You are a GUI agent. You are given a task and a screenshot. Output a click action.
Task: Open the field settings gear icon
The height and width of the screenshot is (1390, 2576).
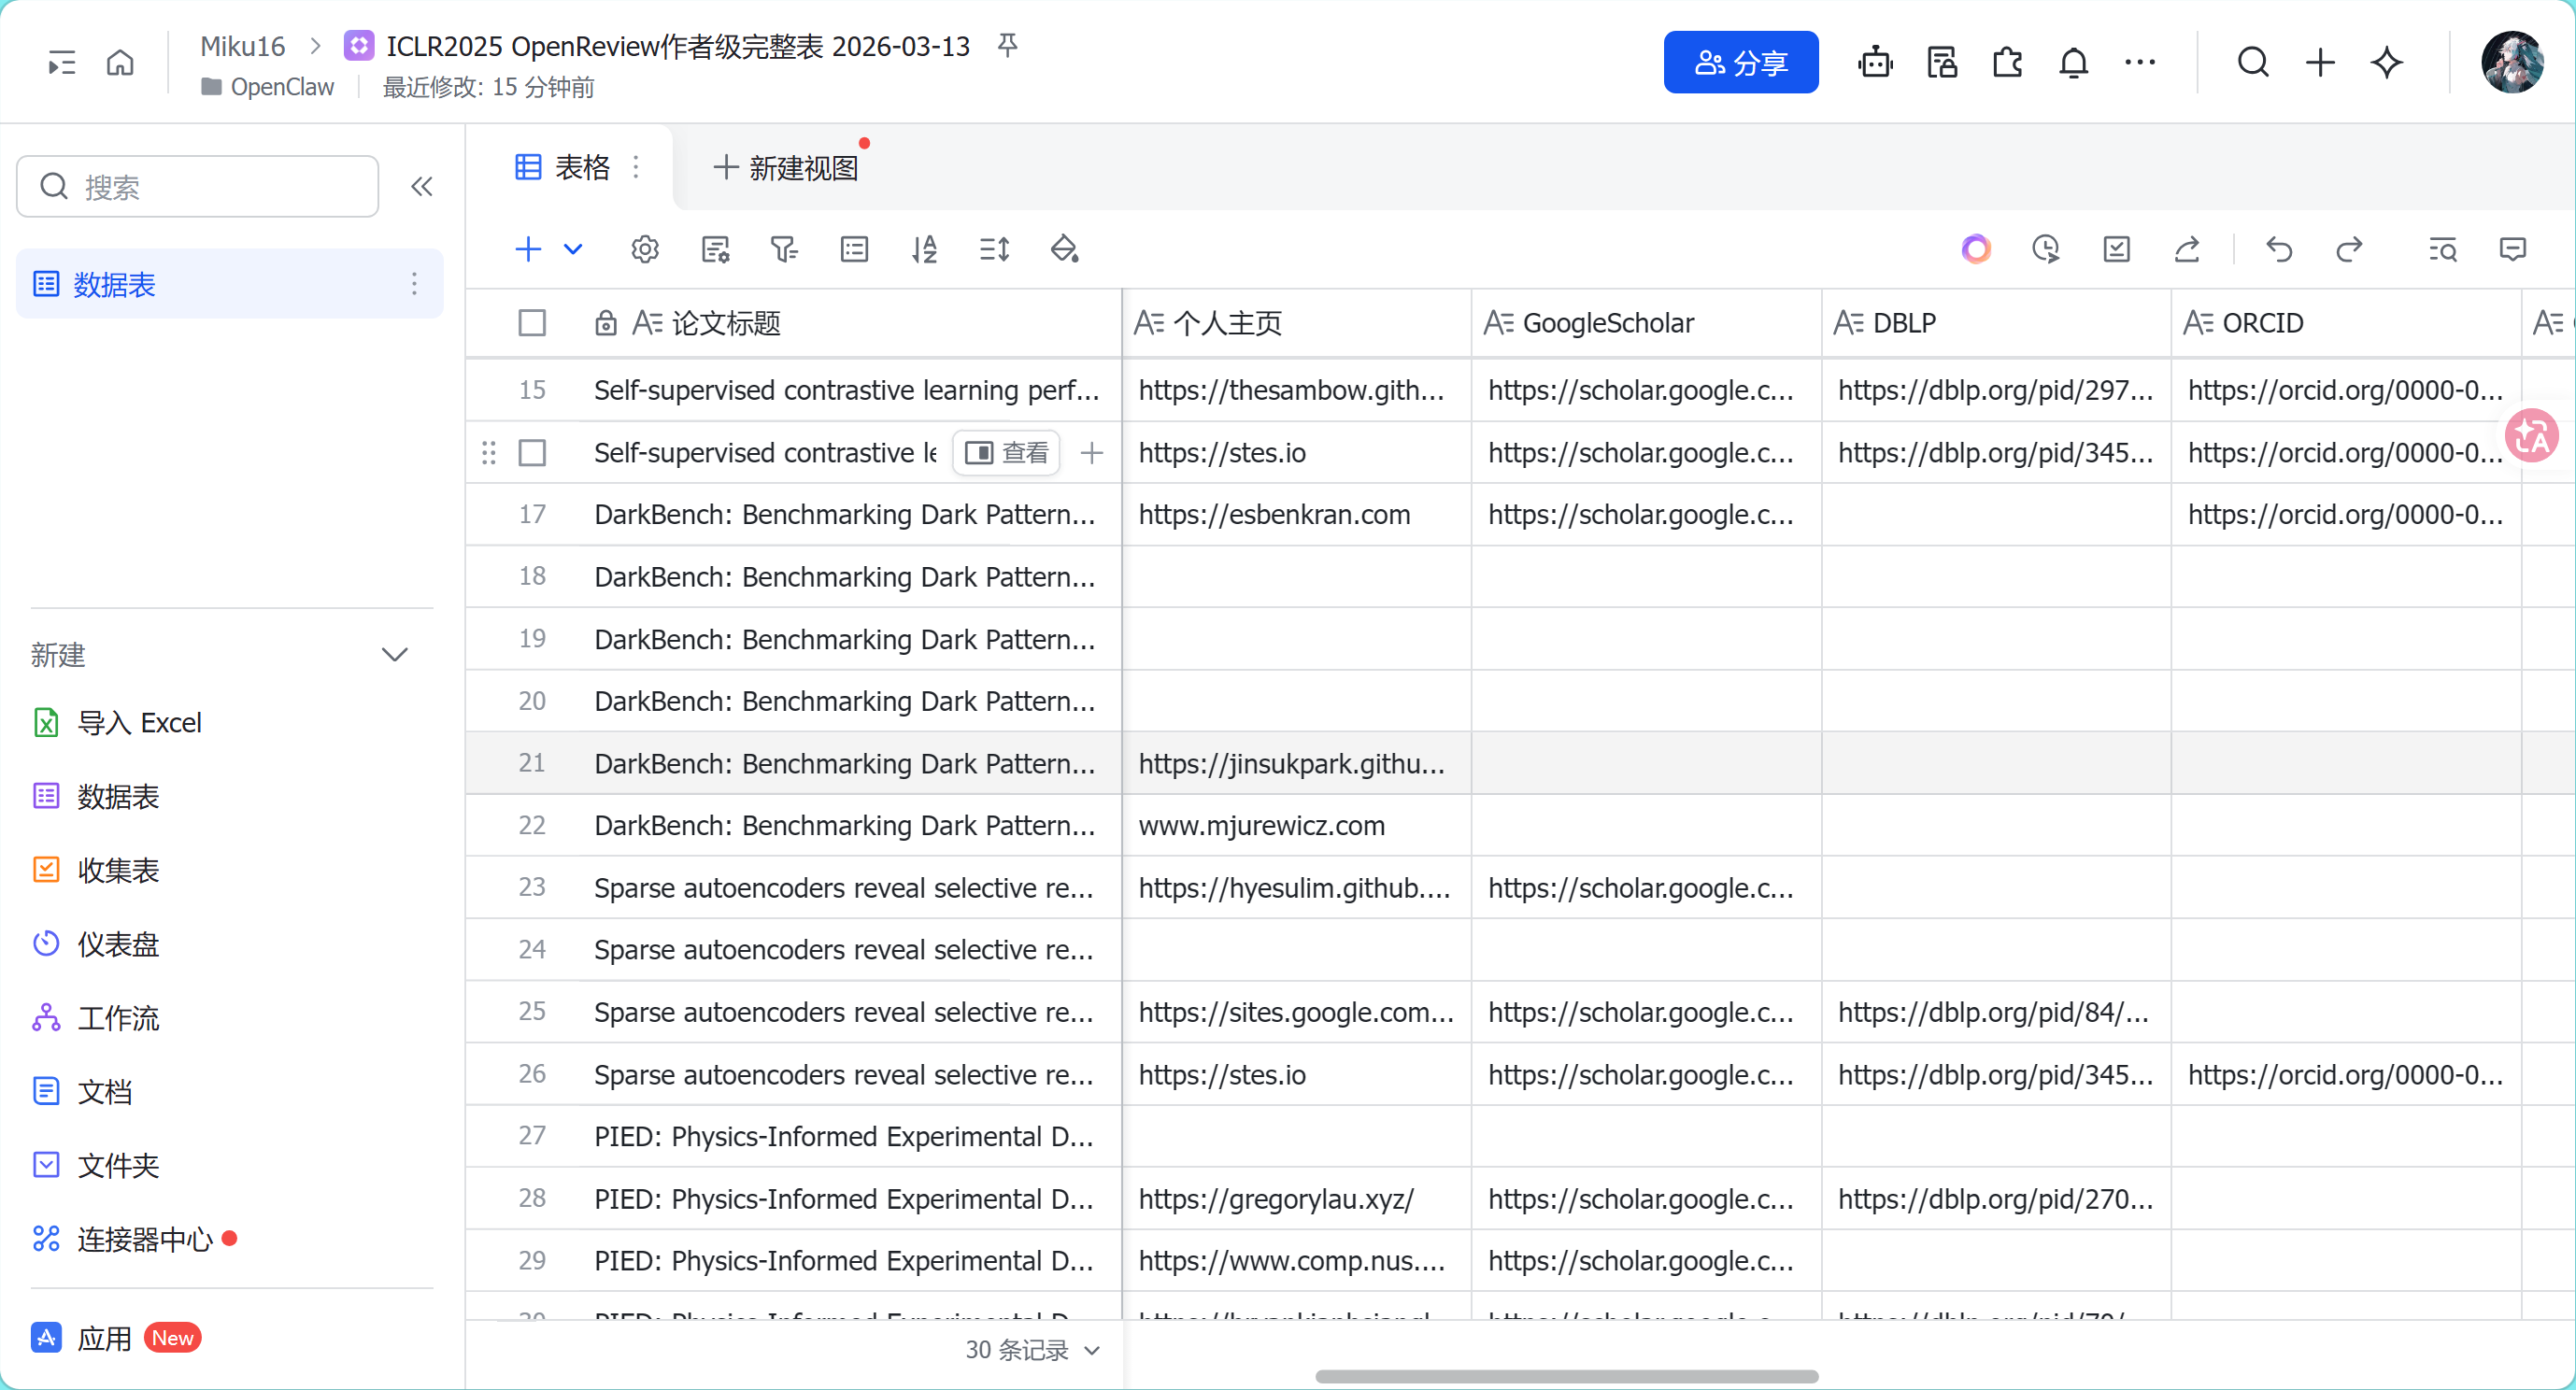[645, 249]
